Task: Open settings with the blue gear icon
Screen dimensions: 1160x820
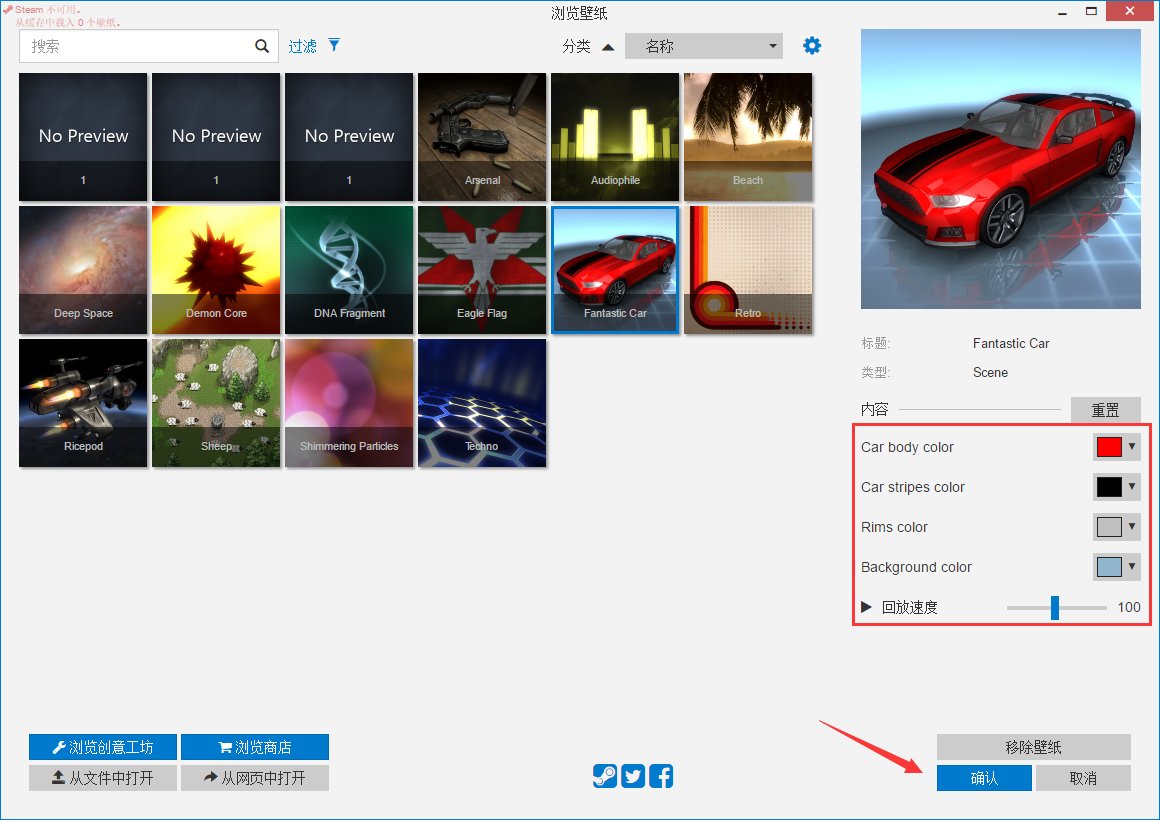Action: [x=812, y=46]
